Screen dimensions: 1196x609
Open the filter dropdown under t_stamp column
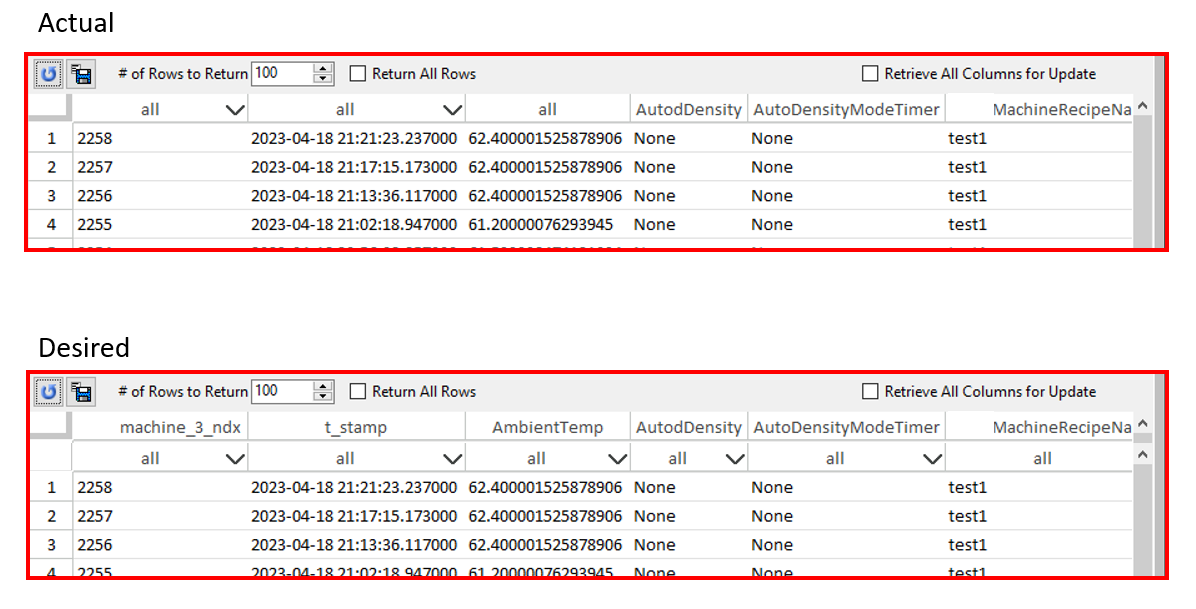[x=452, y=457]
